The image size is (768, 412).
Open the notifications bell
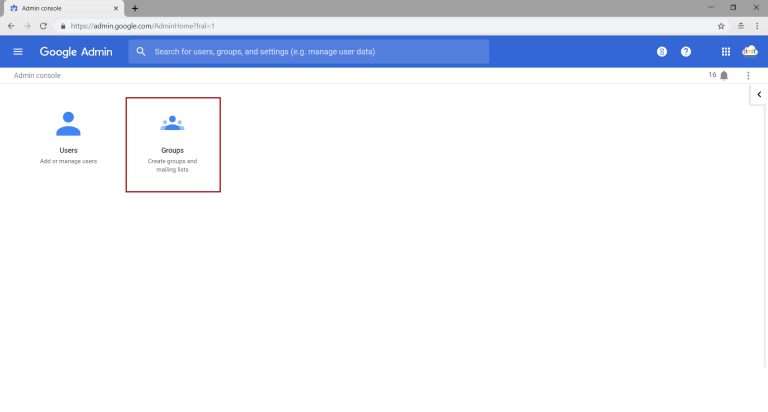point(724,75)
